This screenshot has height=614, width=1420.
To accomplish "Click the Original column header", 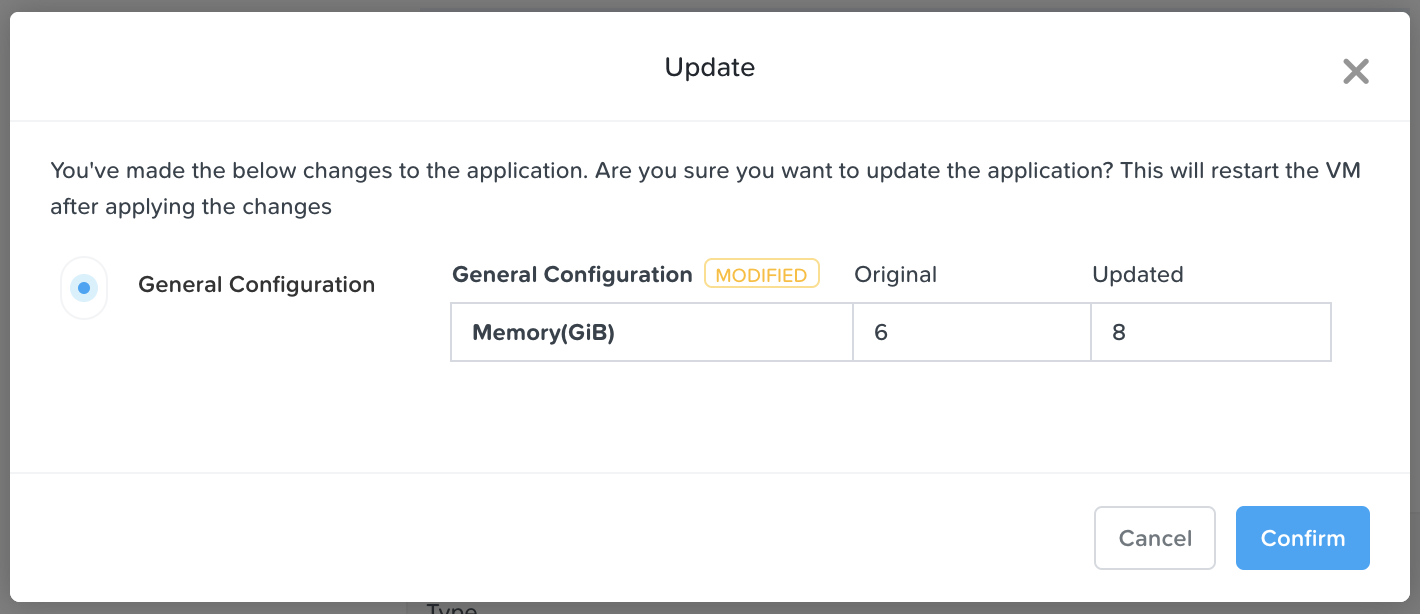I will click(x=895, y=274).
